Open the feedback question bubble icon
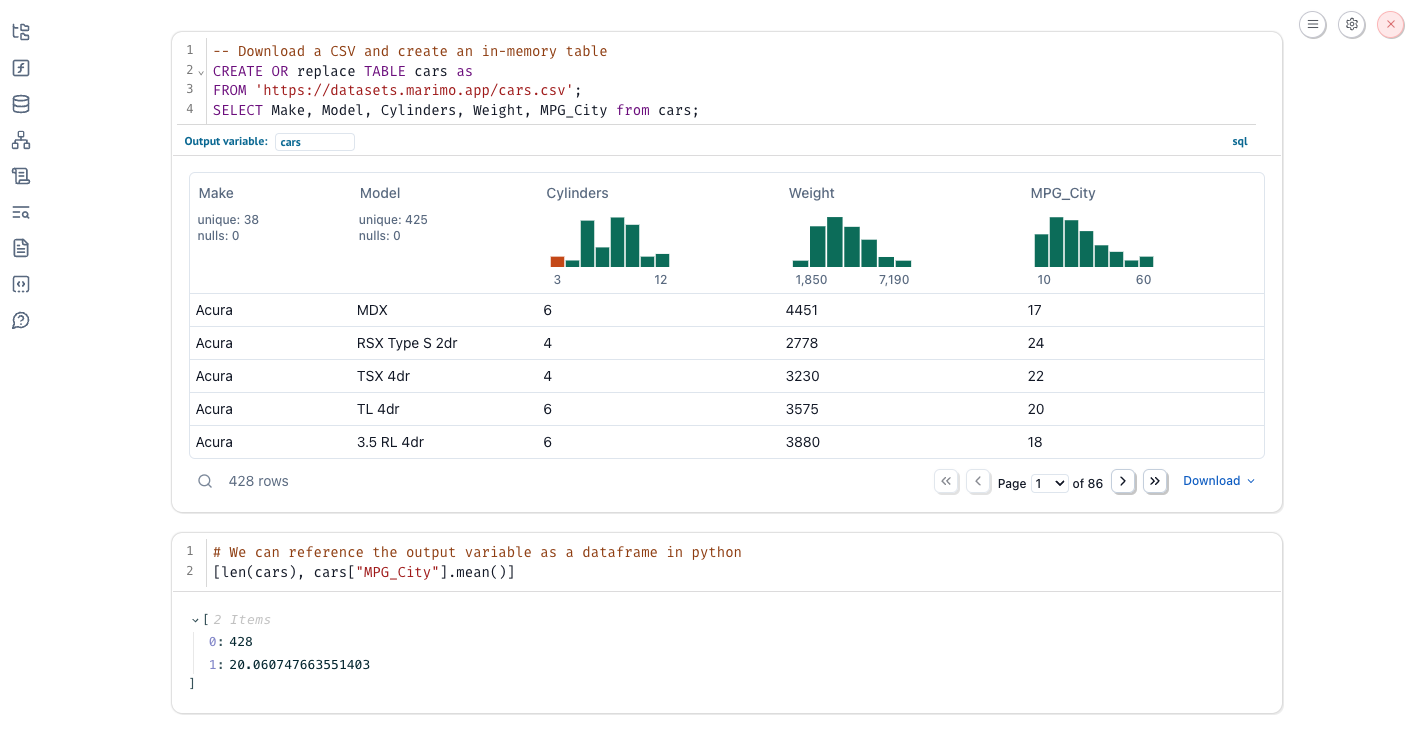Viewport: 1408px width, 729px height. pos(20,320)
